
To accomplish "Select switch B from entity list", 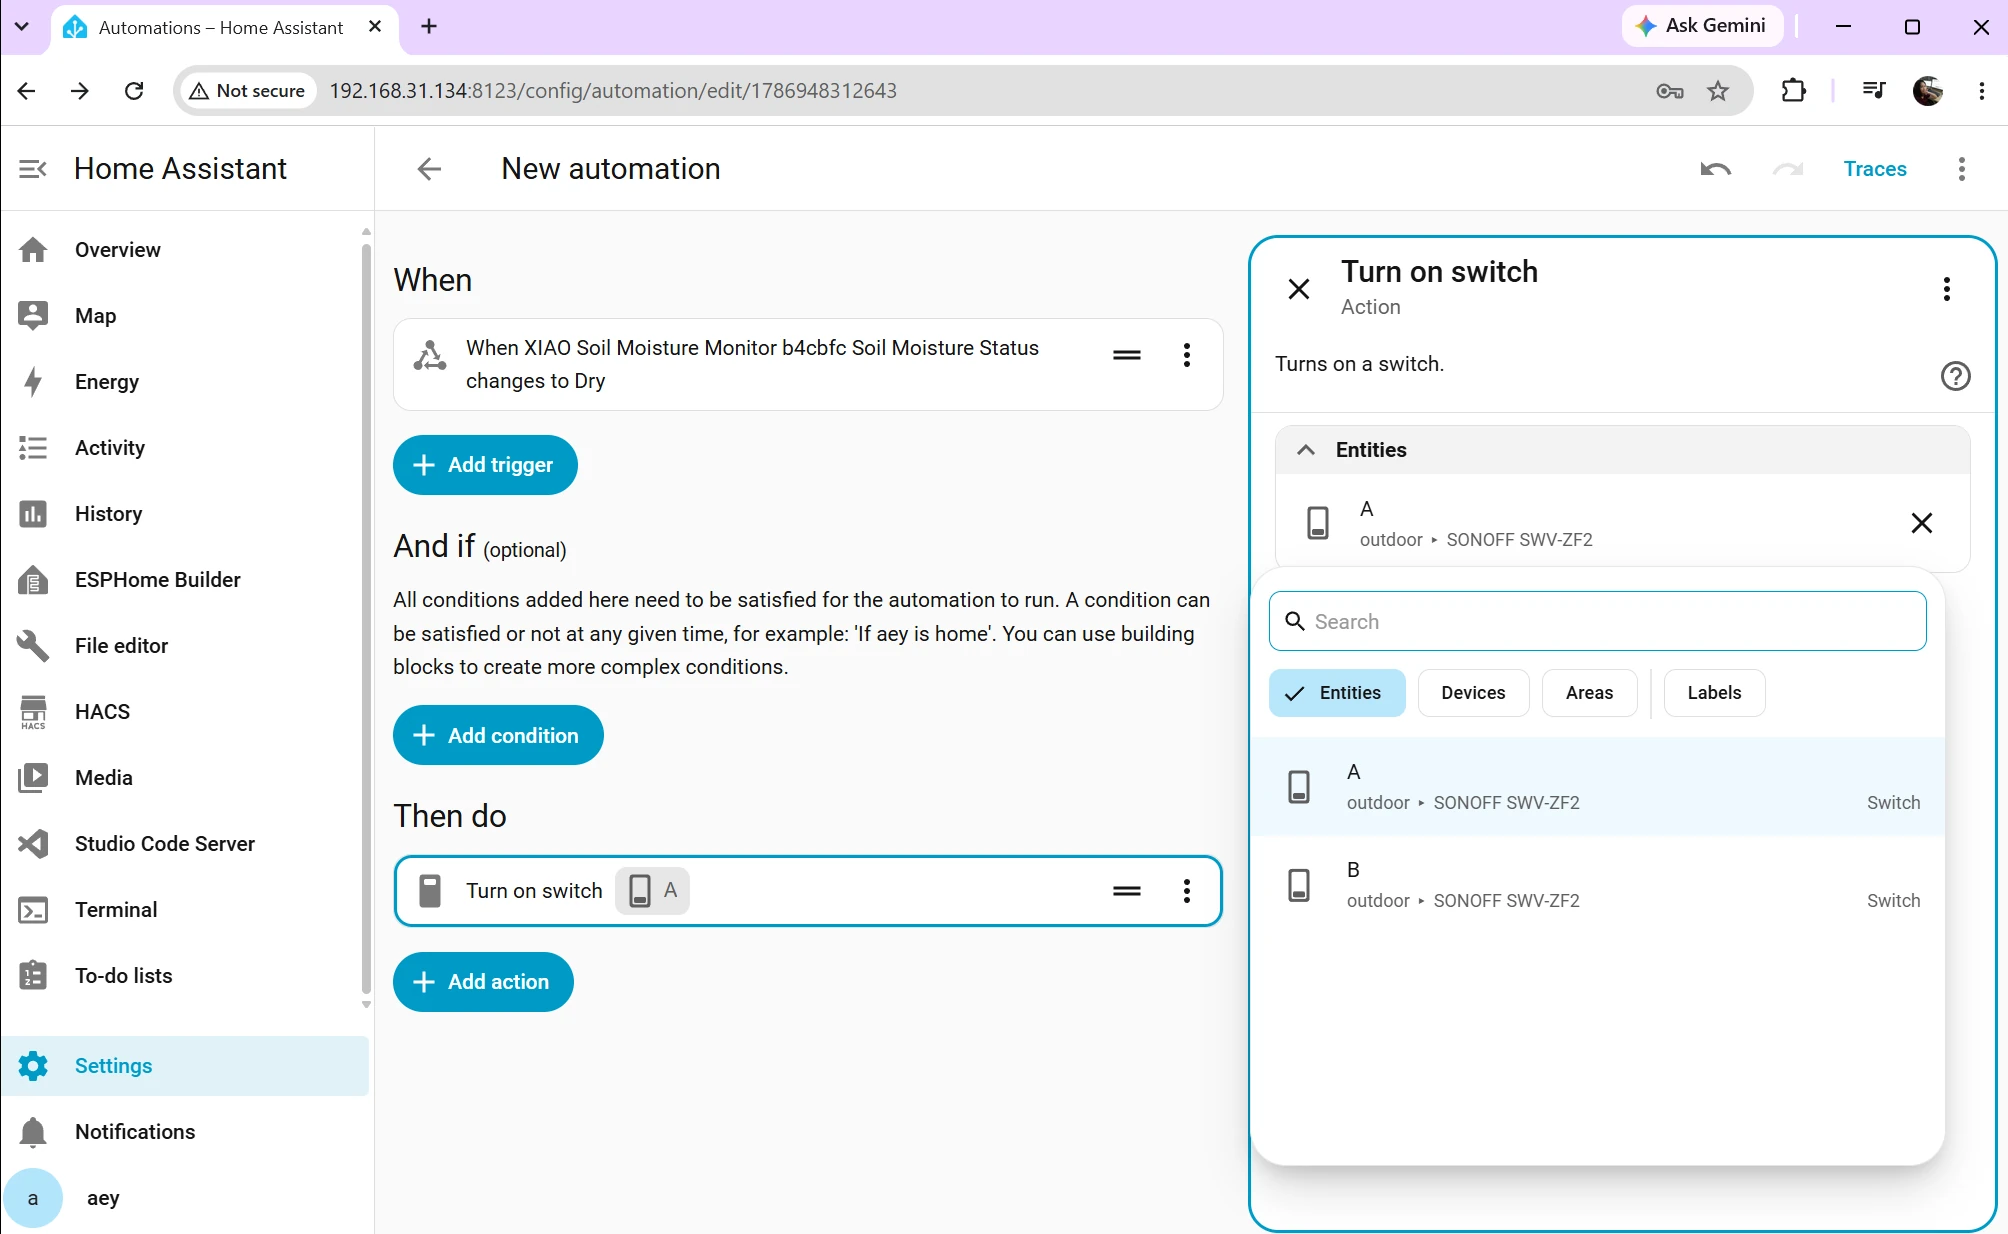I will click(x=1598, y=885).
